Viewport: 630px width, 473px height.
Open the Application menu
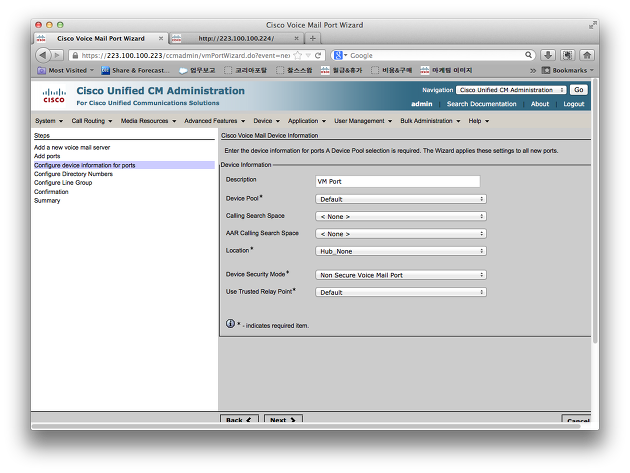(307, 121)
